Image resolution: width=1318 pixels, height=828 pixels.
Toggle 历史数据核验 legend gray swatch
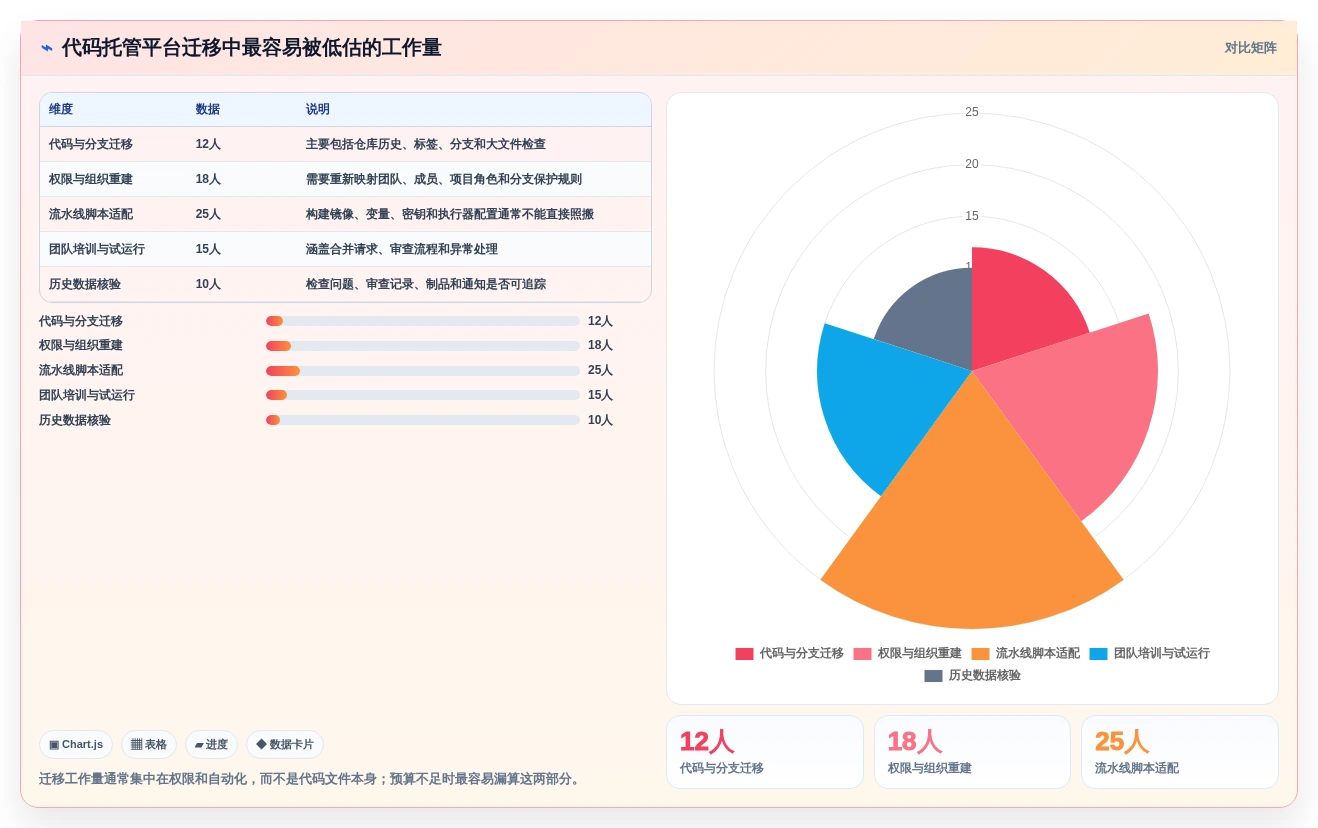tap(933, 676)
